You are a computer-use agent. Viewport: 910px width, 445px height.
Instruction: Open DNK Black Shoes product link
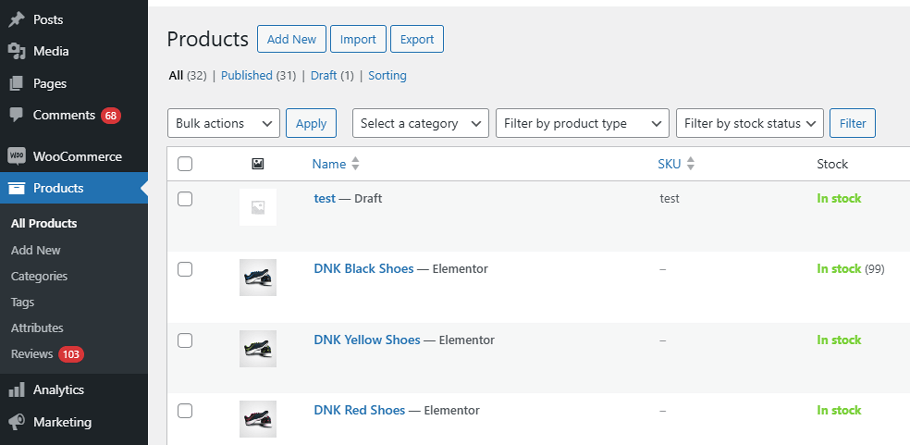pos(364,269)
